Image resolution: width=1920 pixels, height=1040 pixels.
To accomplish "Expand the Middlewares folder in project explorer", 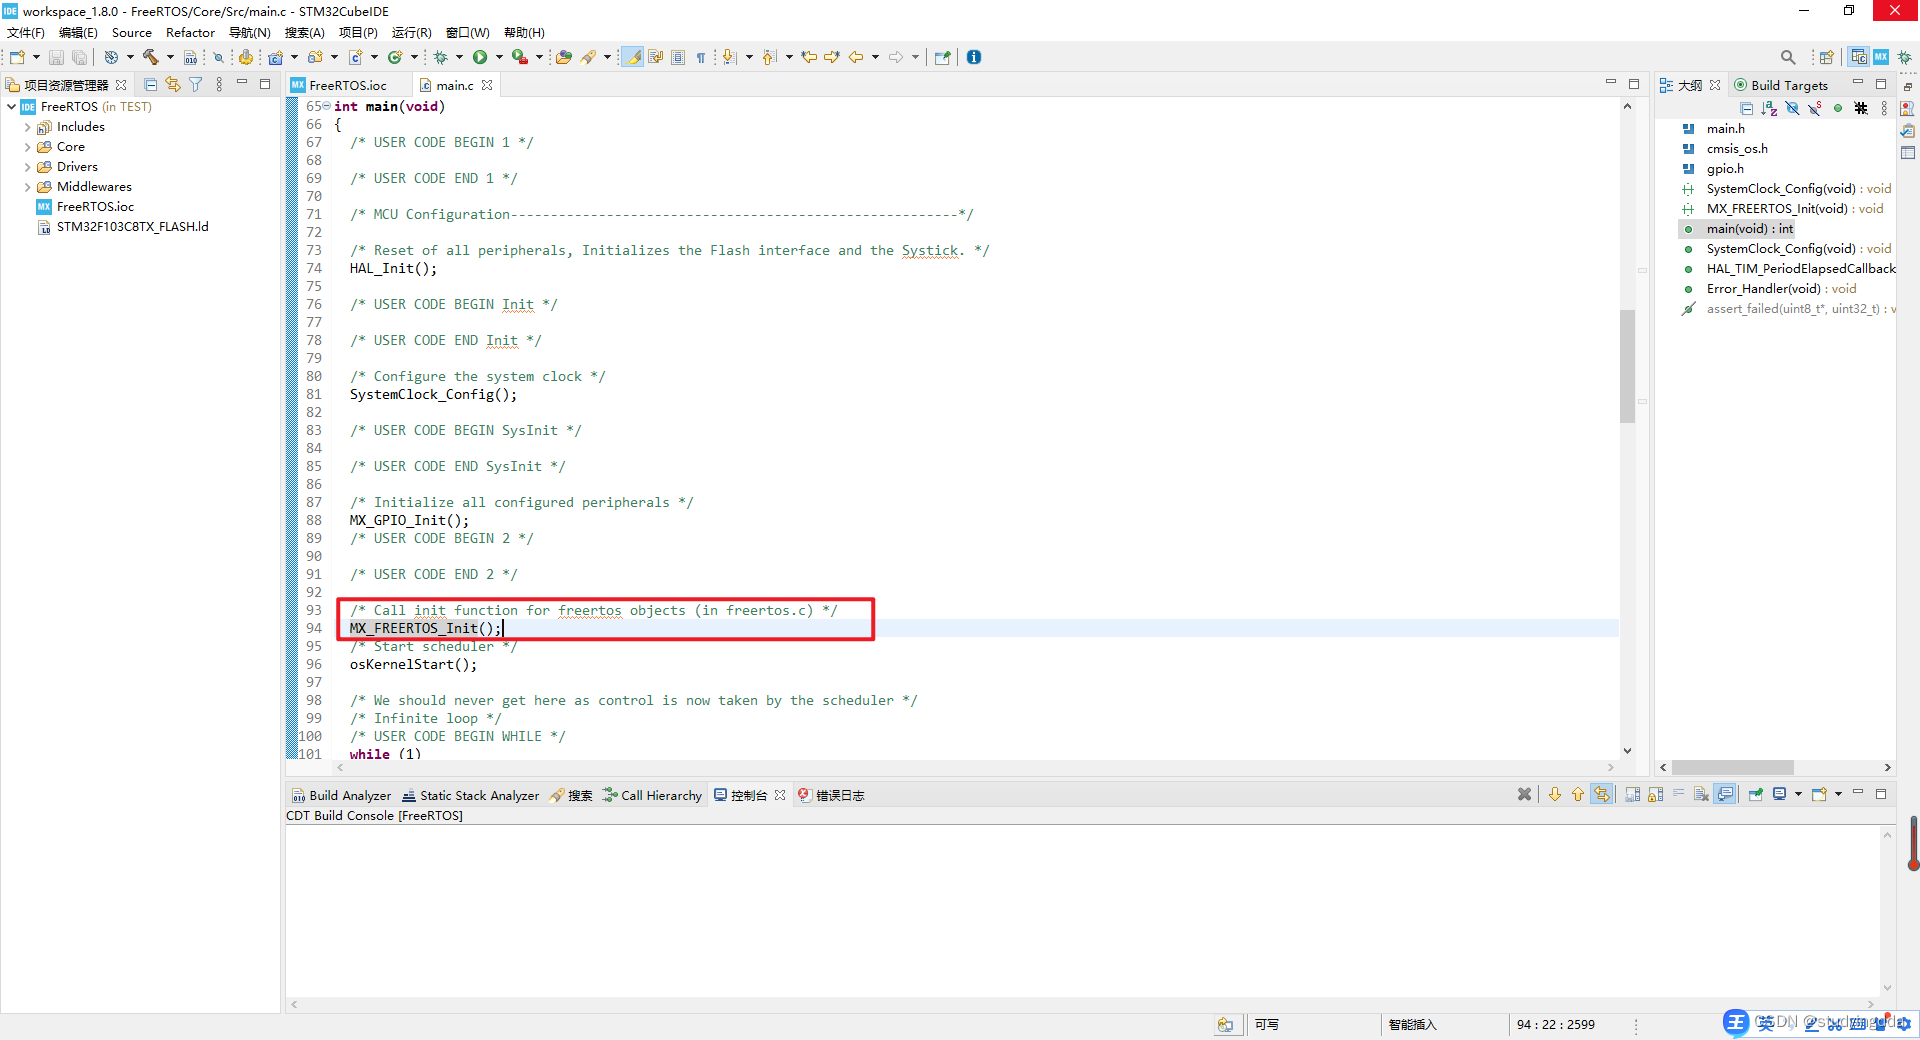I will point(28,187).
